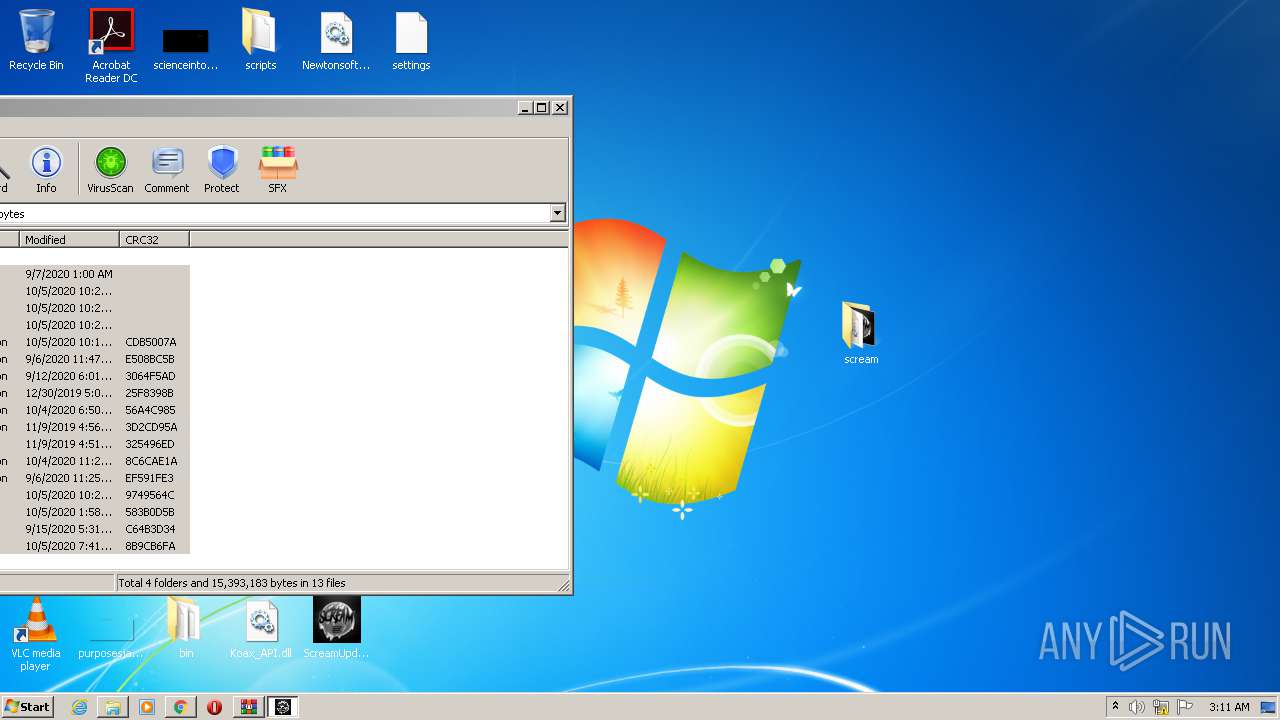The height and width of the screenshot is (720, 1280).
Task: Run VirusScan from the WinRAR toolbar
Action: (x=110, y=169)
